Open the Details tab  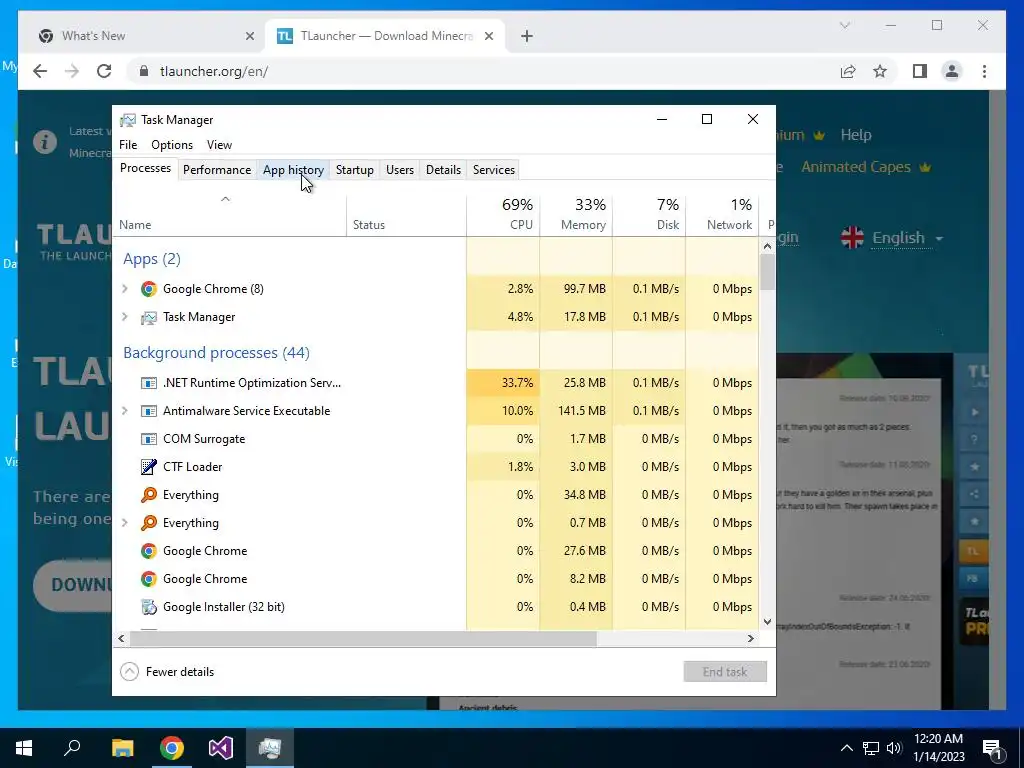(443, 170)
